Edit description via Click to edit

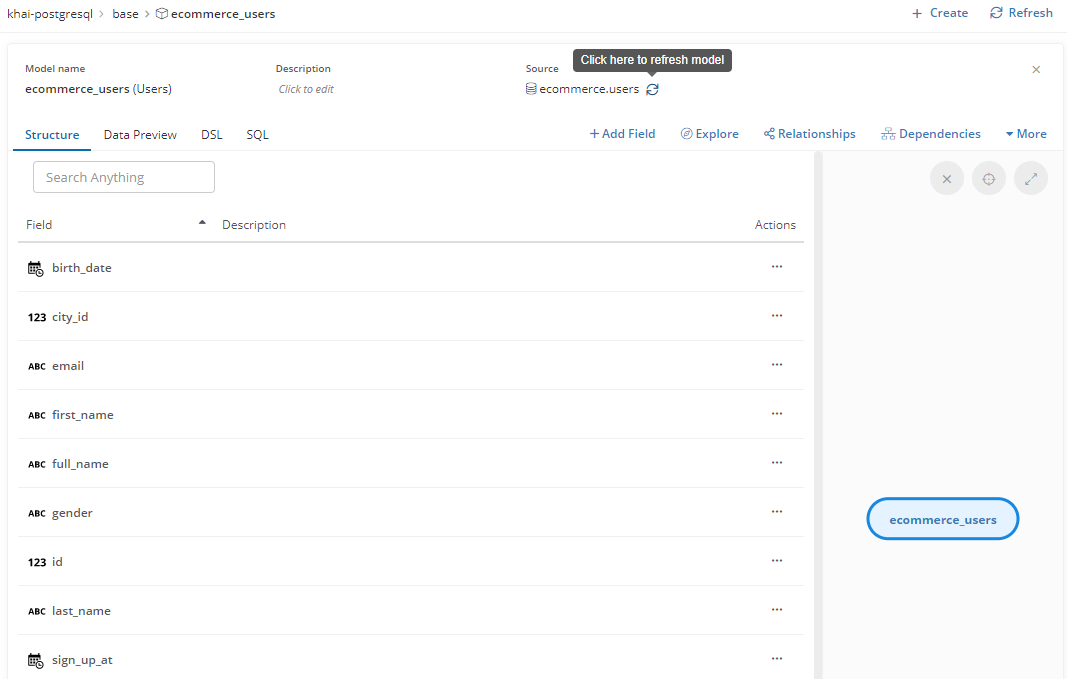click(x=306, y=89)
